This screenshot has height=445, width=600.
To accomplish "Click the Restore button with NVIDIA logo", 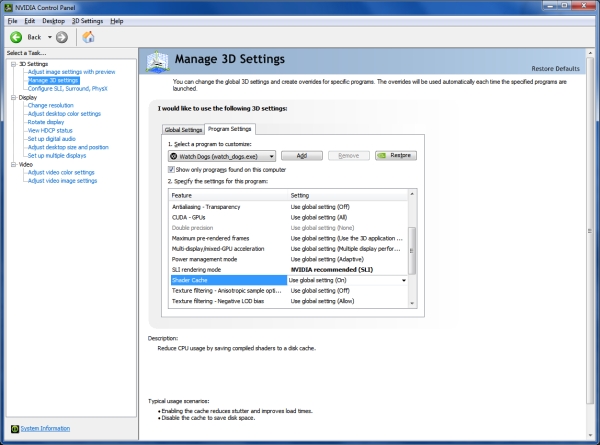I will click(395, 155).
